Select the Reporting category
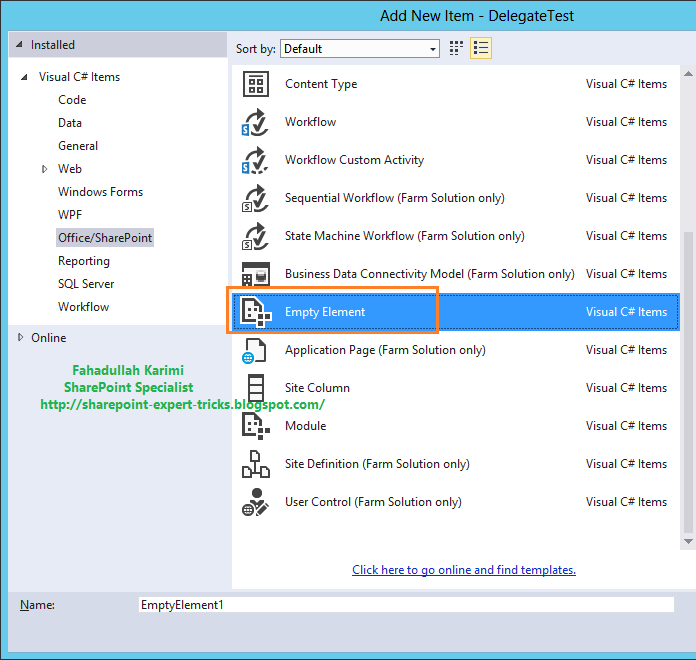 pos(83,261)
